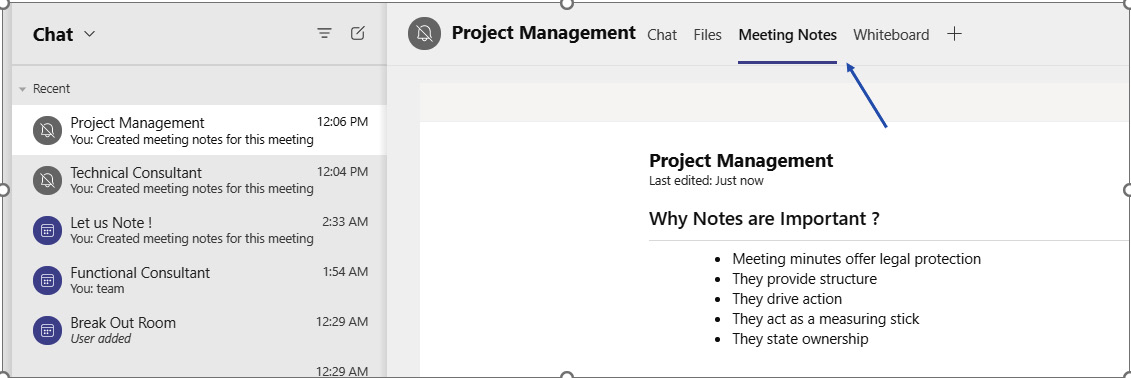
Task: Click 'You: team' message preview
Action: 97,289
